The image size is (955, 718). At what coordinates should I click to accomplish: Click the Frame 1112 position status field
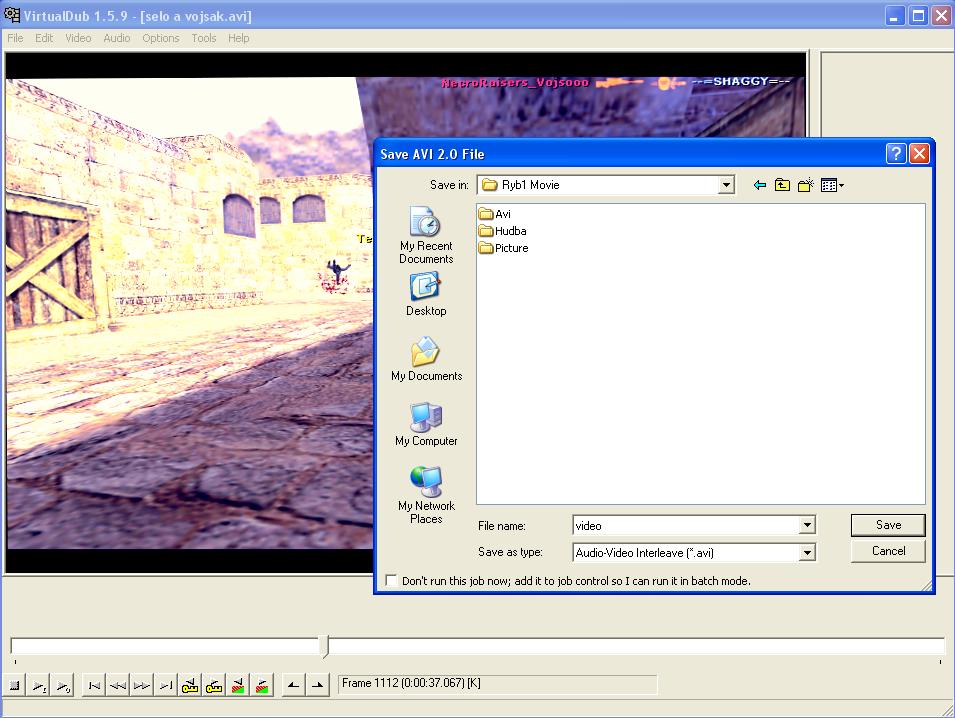(498, 684)
